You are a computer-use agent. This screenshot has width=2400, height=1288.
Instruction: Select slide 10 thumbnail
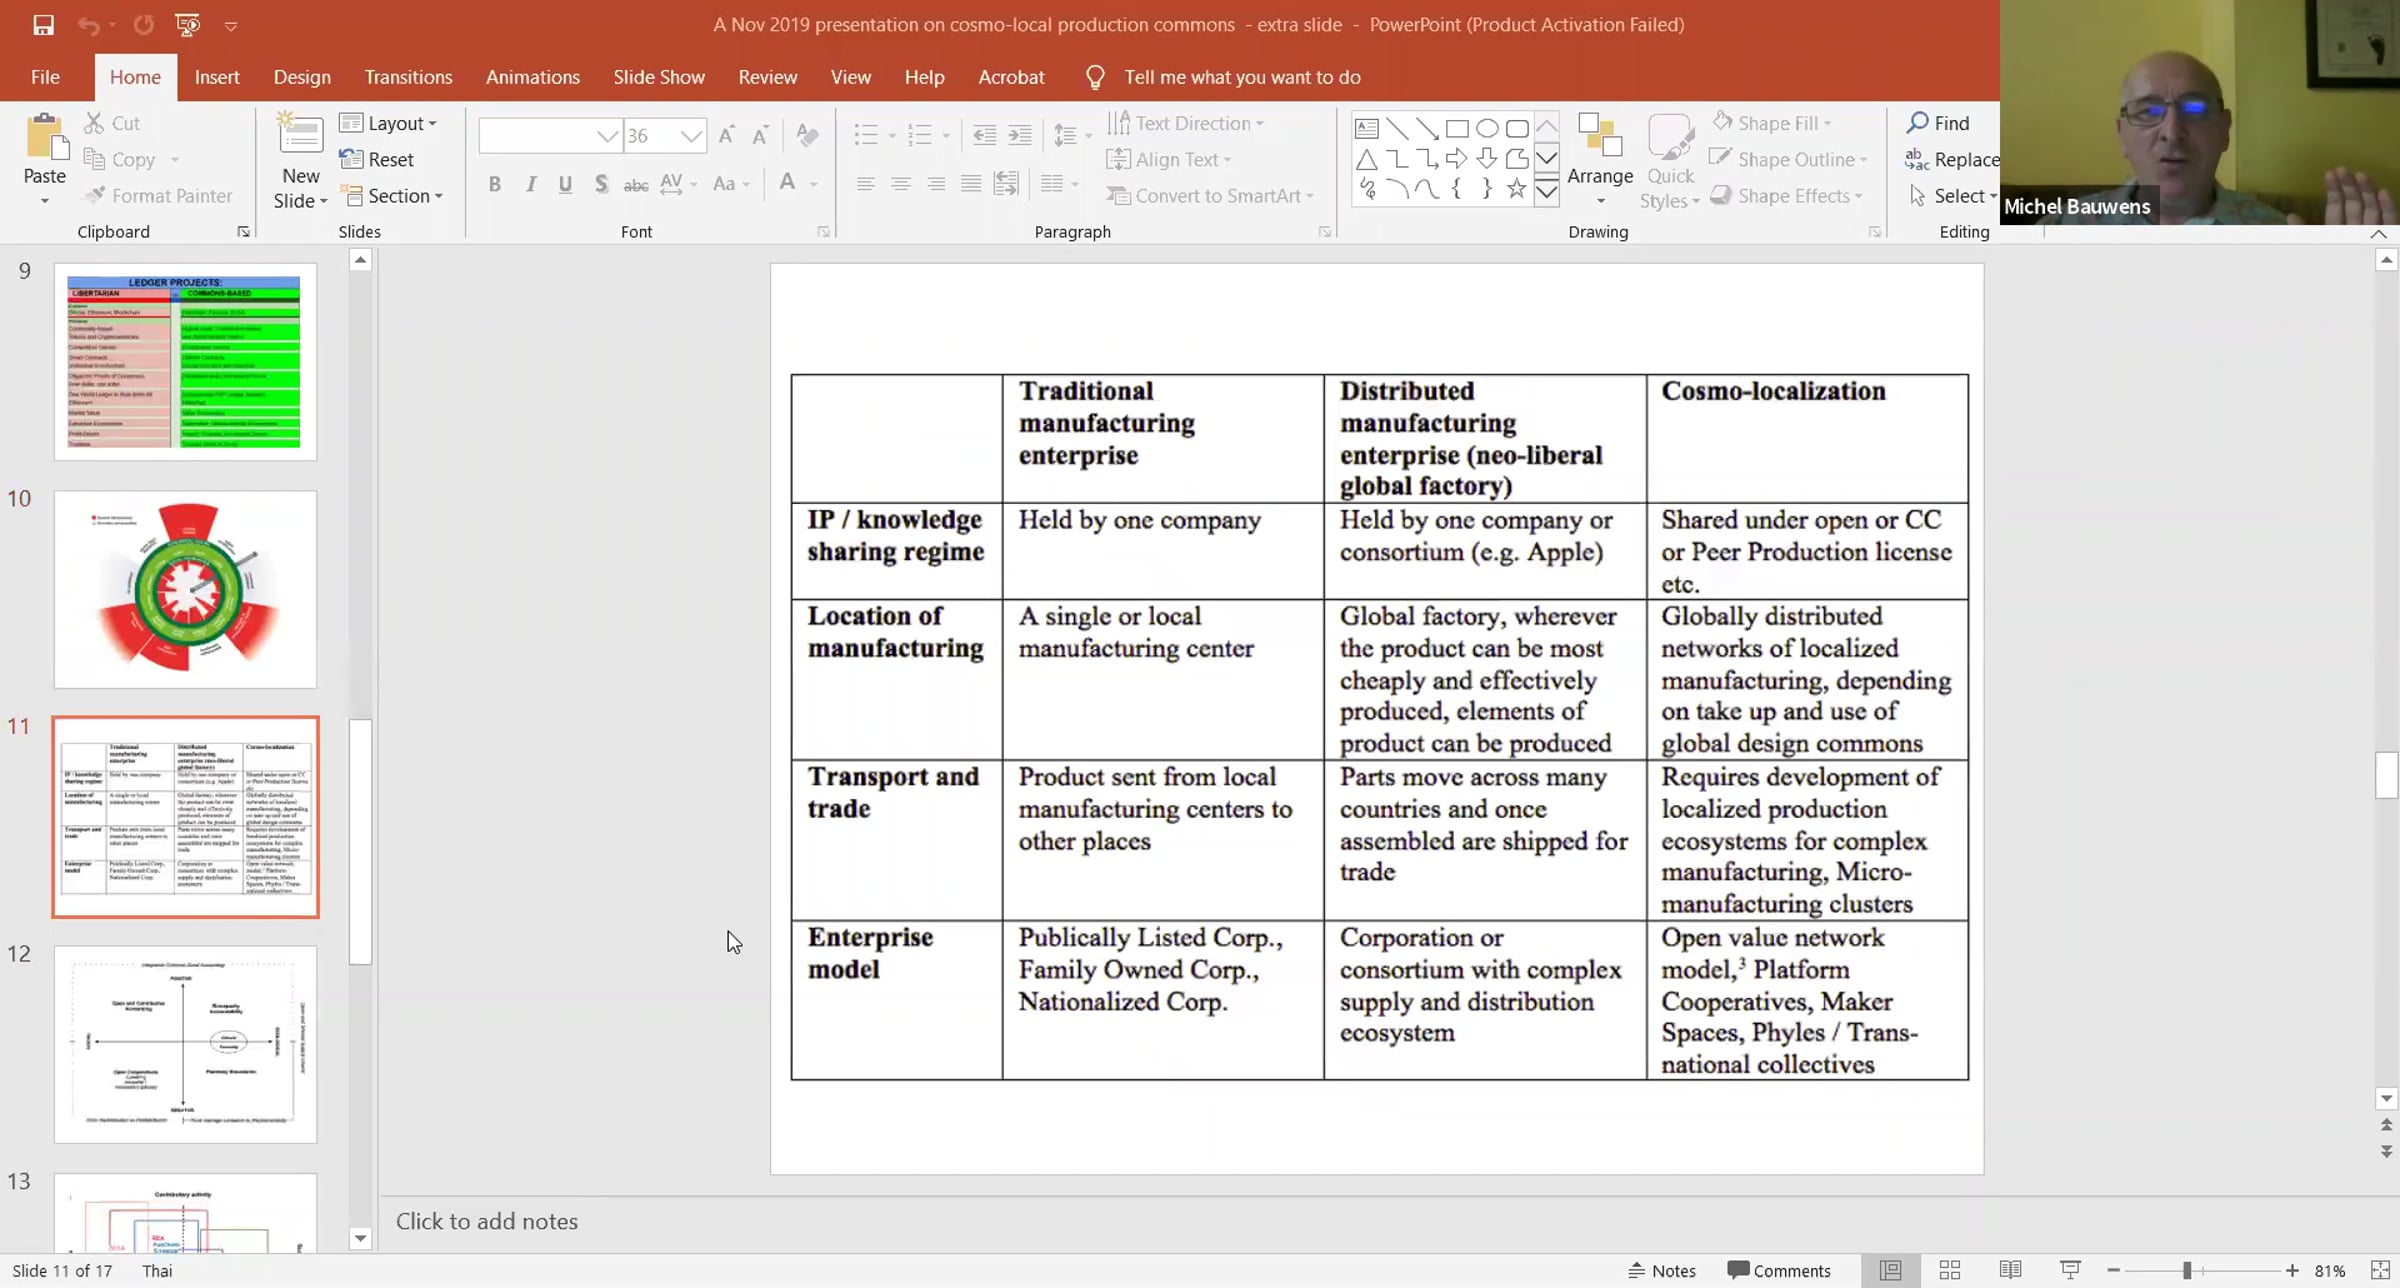(x=185, y=589)
